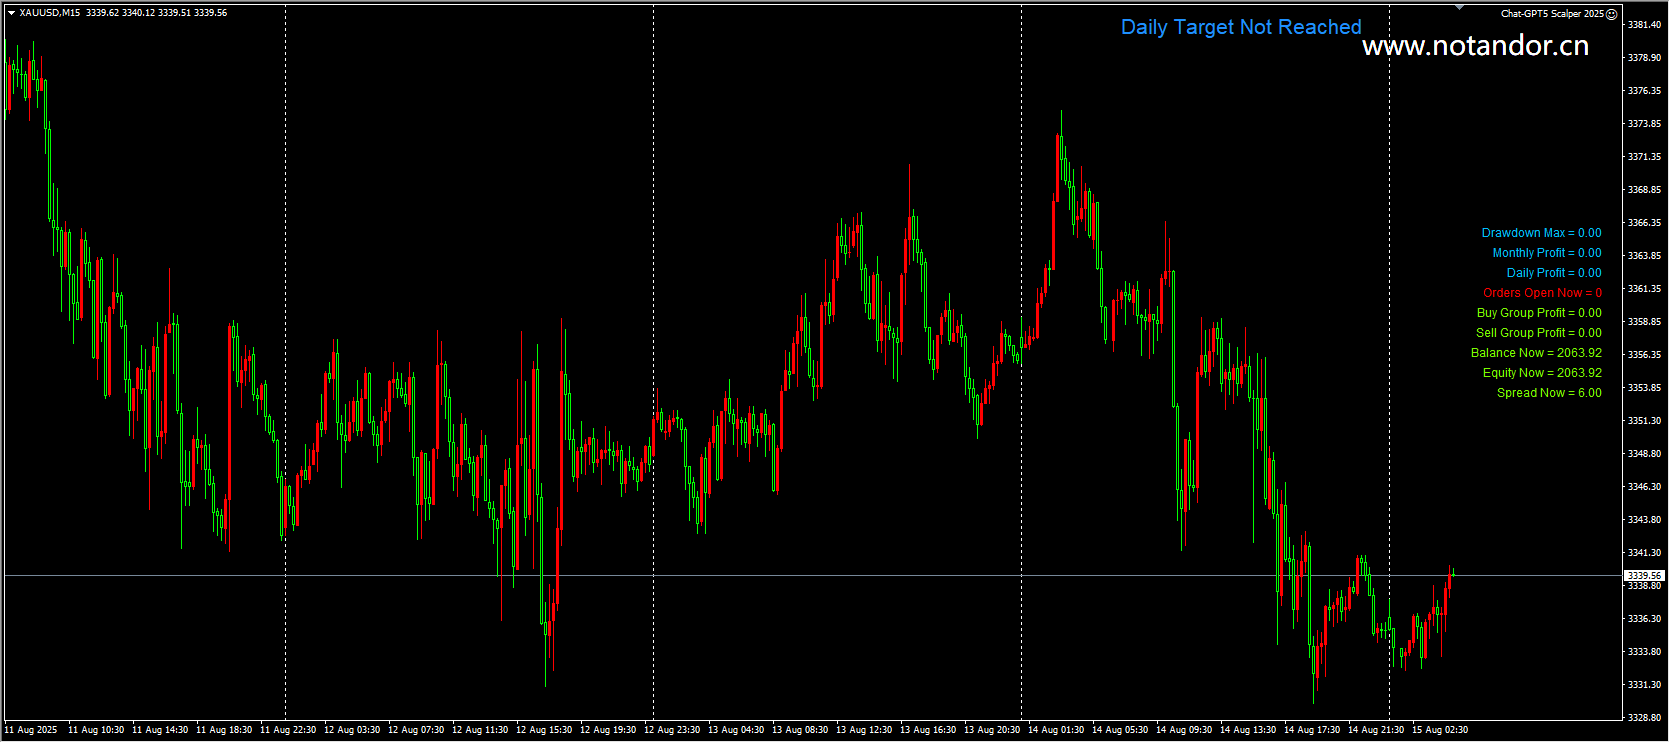
Task: Click the 12 Aug 07:30 time label
Action: tap(416, 730)
